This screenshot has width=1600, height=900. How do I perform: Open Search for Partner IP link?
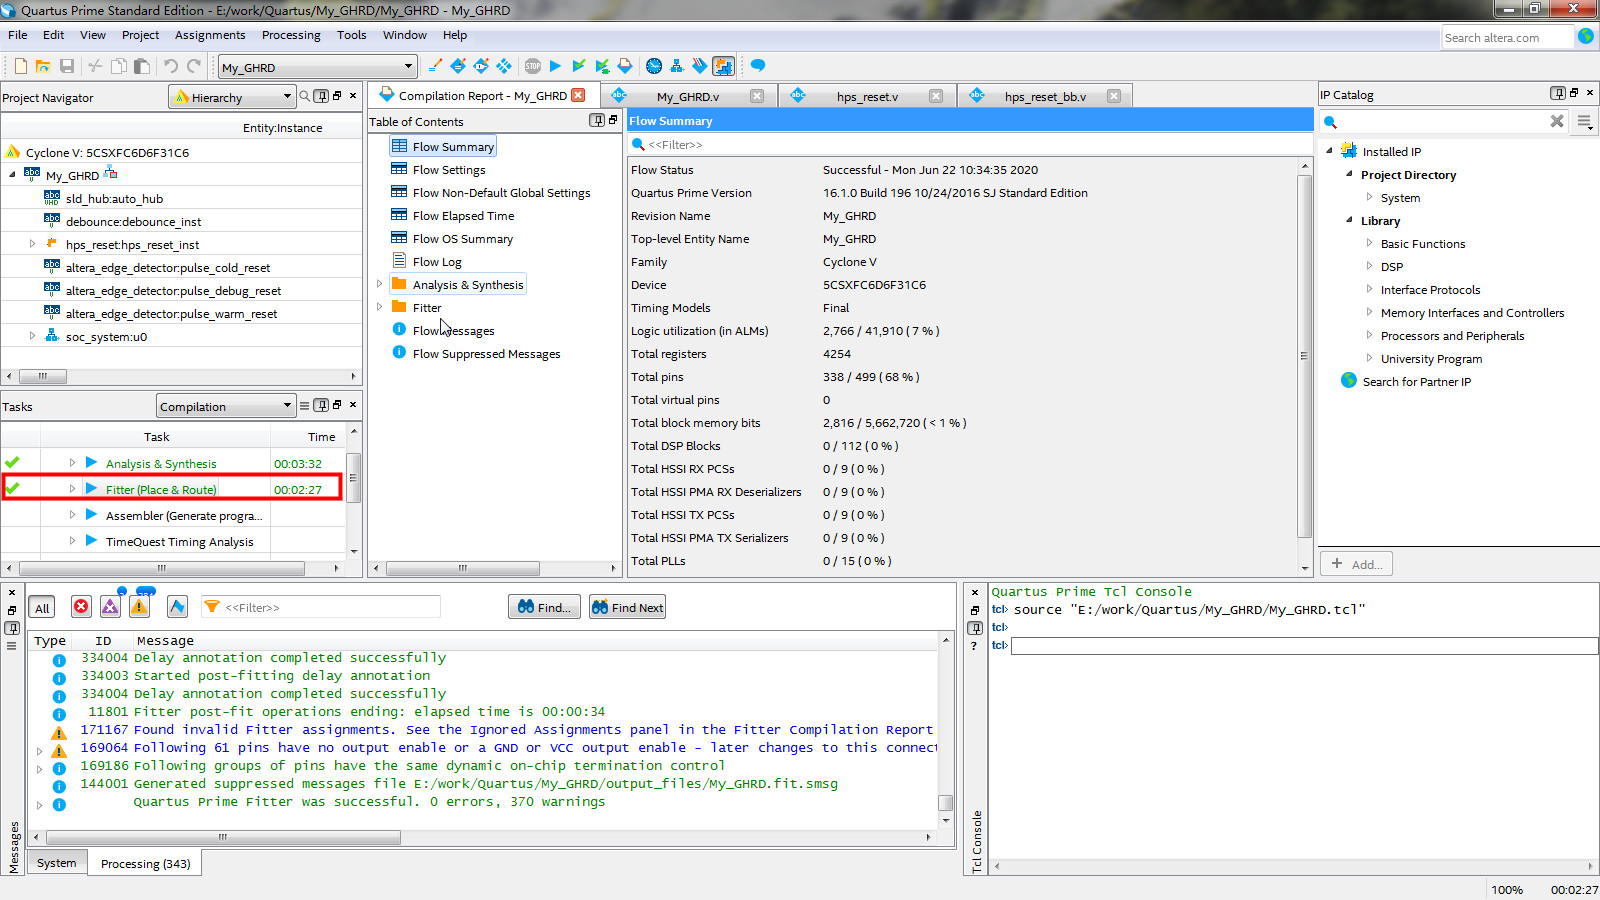pyautogui.click(x=1416, y=382)
